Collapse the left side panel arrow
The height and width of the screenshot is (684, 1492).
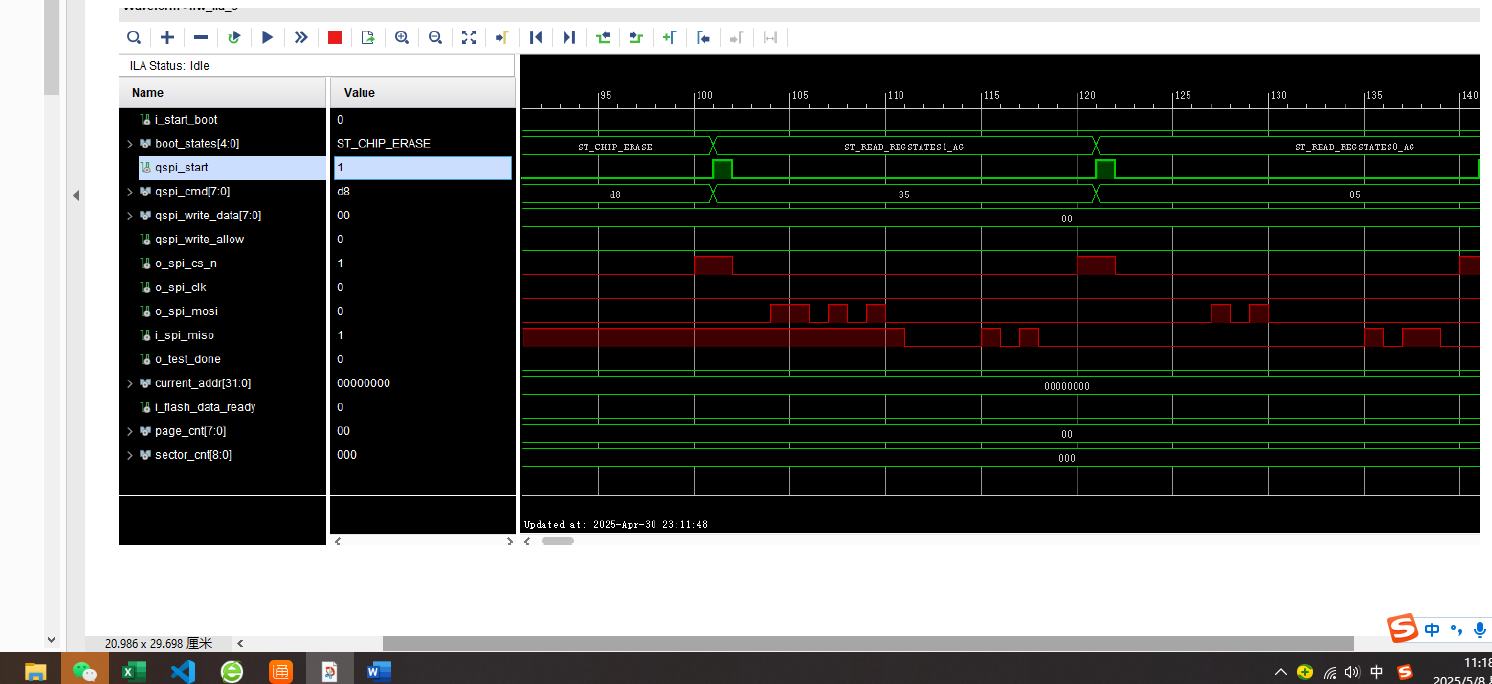[76, 195]
